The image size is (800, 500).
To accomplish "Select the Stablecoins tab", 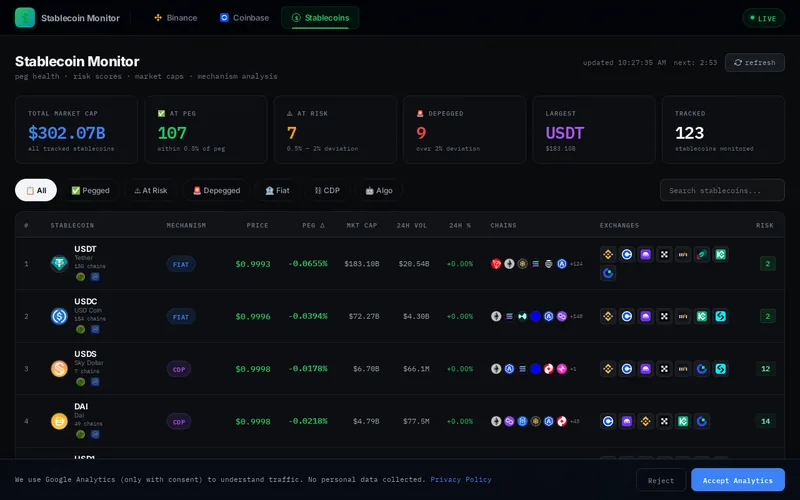I will 320,18.
